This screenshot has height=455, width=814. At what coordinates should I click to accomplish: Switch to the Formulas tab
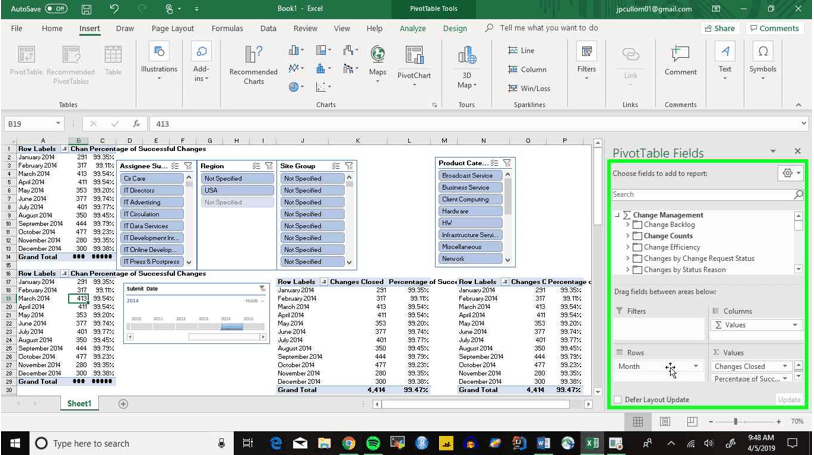[227, 29]
